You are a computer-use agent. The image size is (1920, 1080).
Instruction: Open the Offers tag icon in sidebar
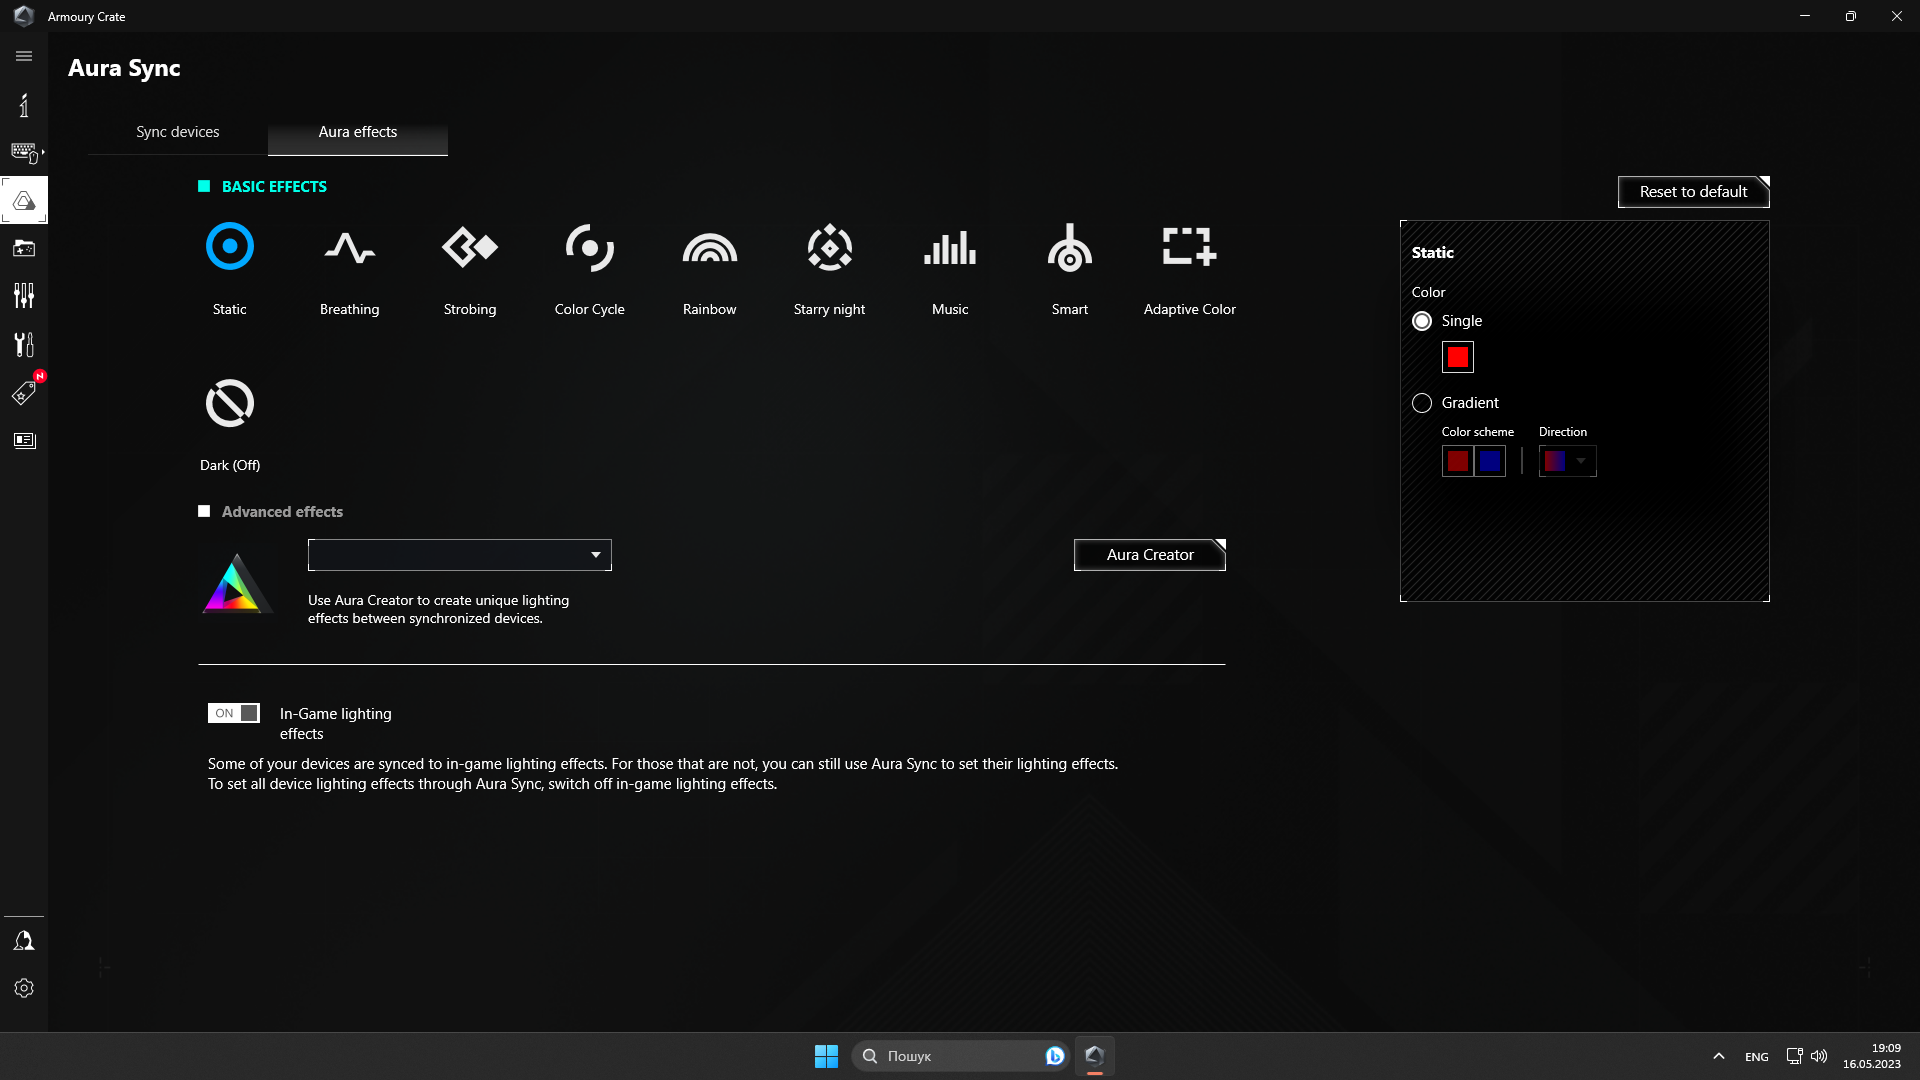24,392
